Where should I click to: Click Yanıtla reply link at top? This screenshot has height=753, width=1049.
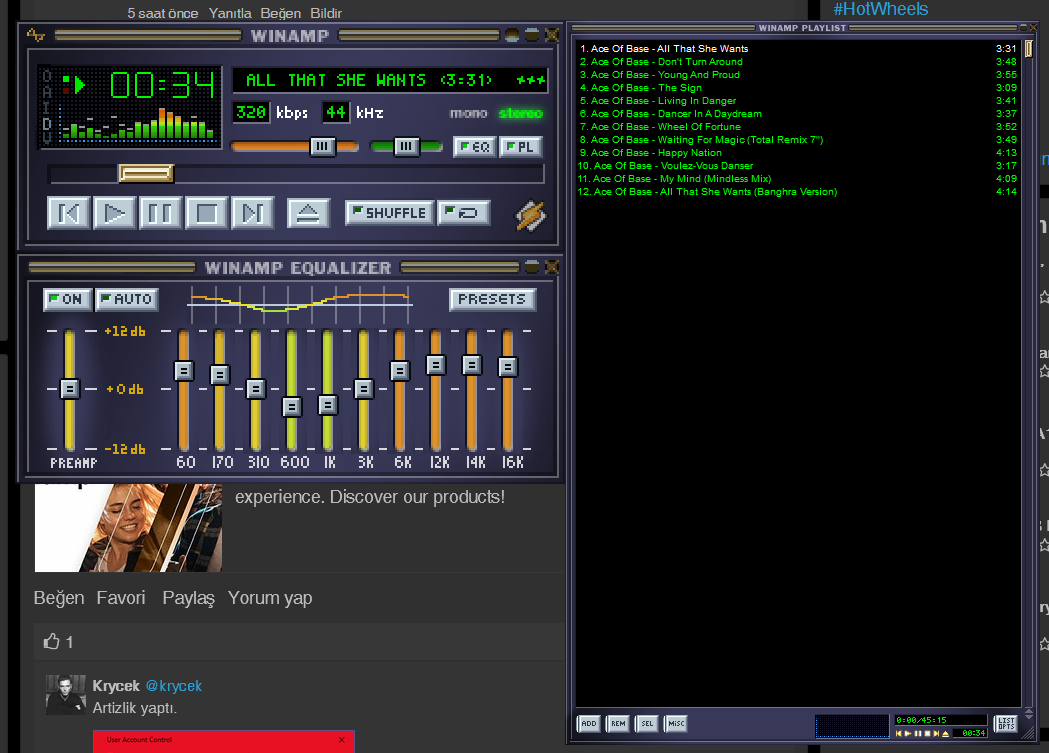pos(230,13)
